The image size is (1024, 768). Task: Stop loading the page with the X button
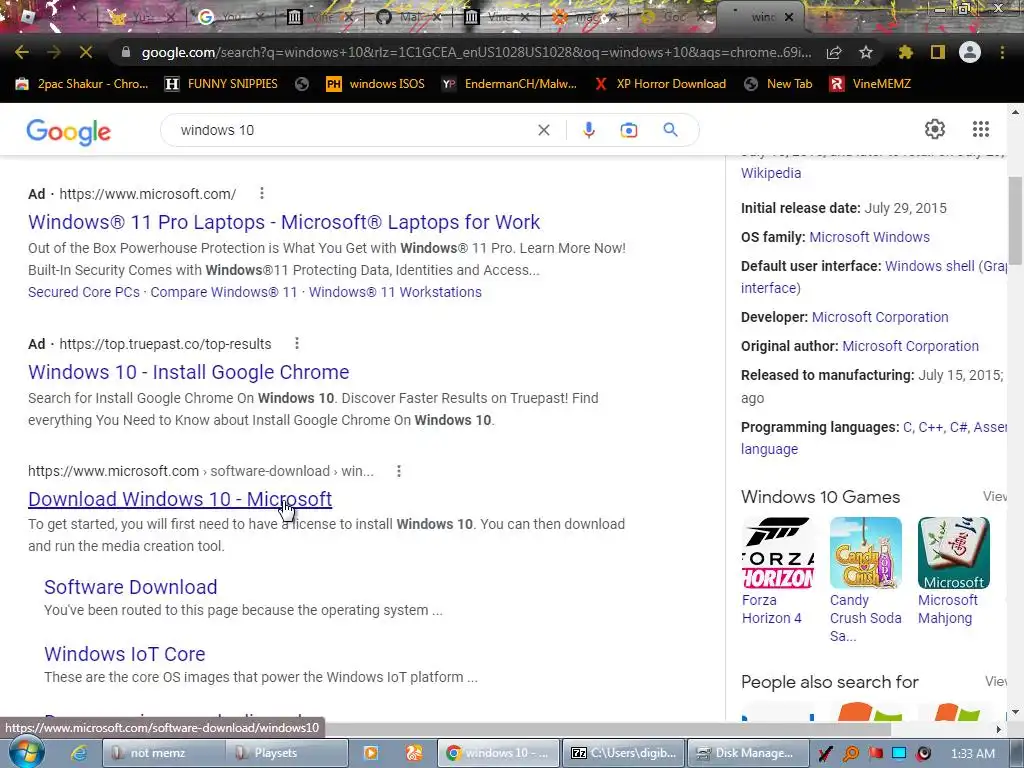click(86, 52)
